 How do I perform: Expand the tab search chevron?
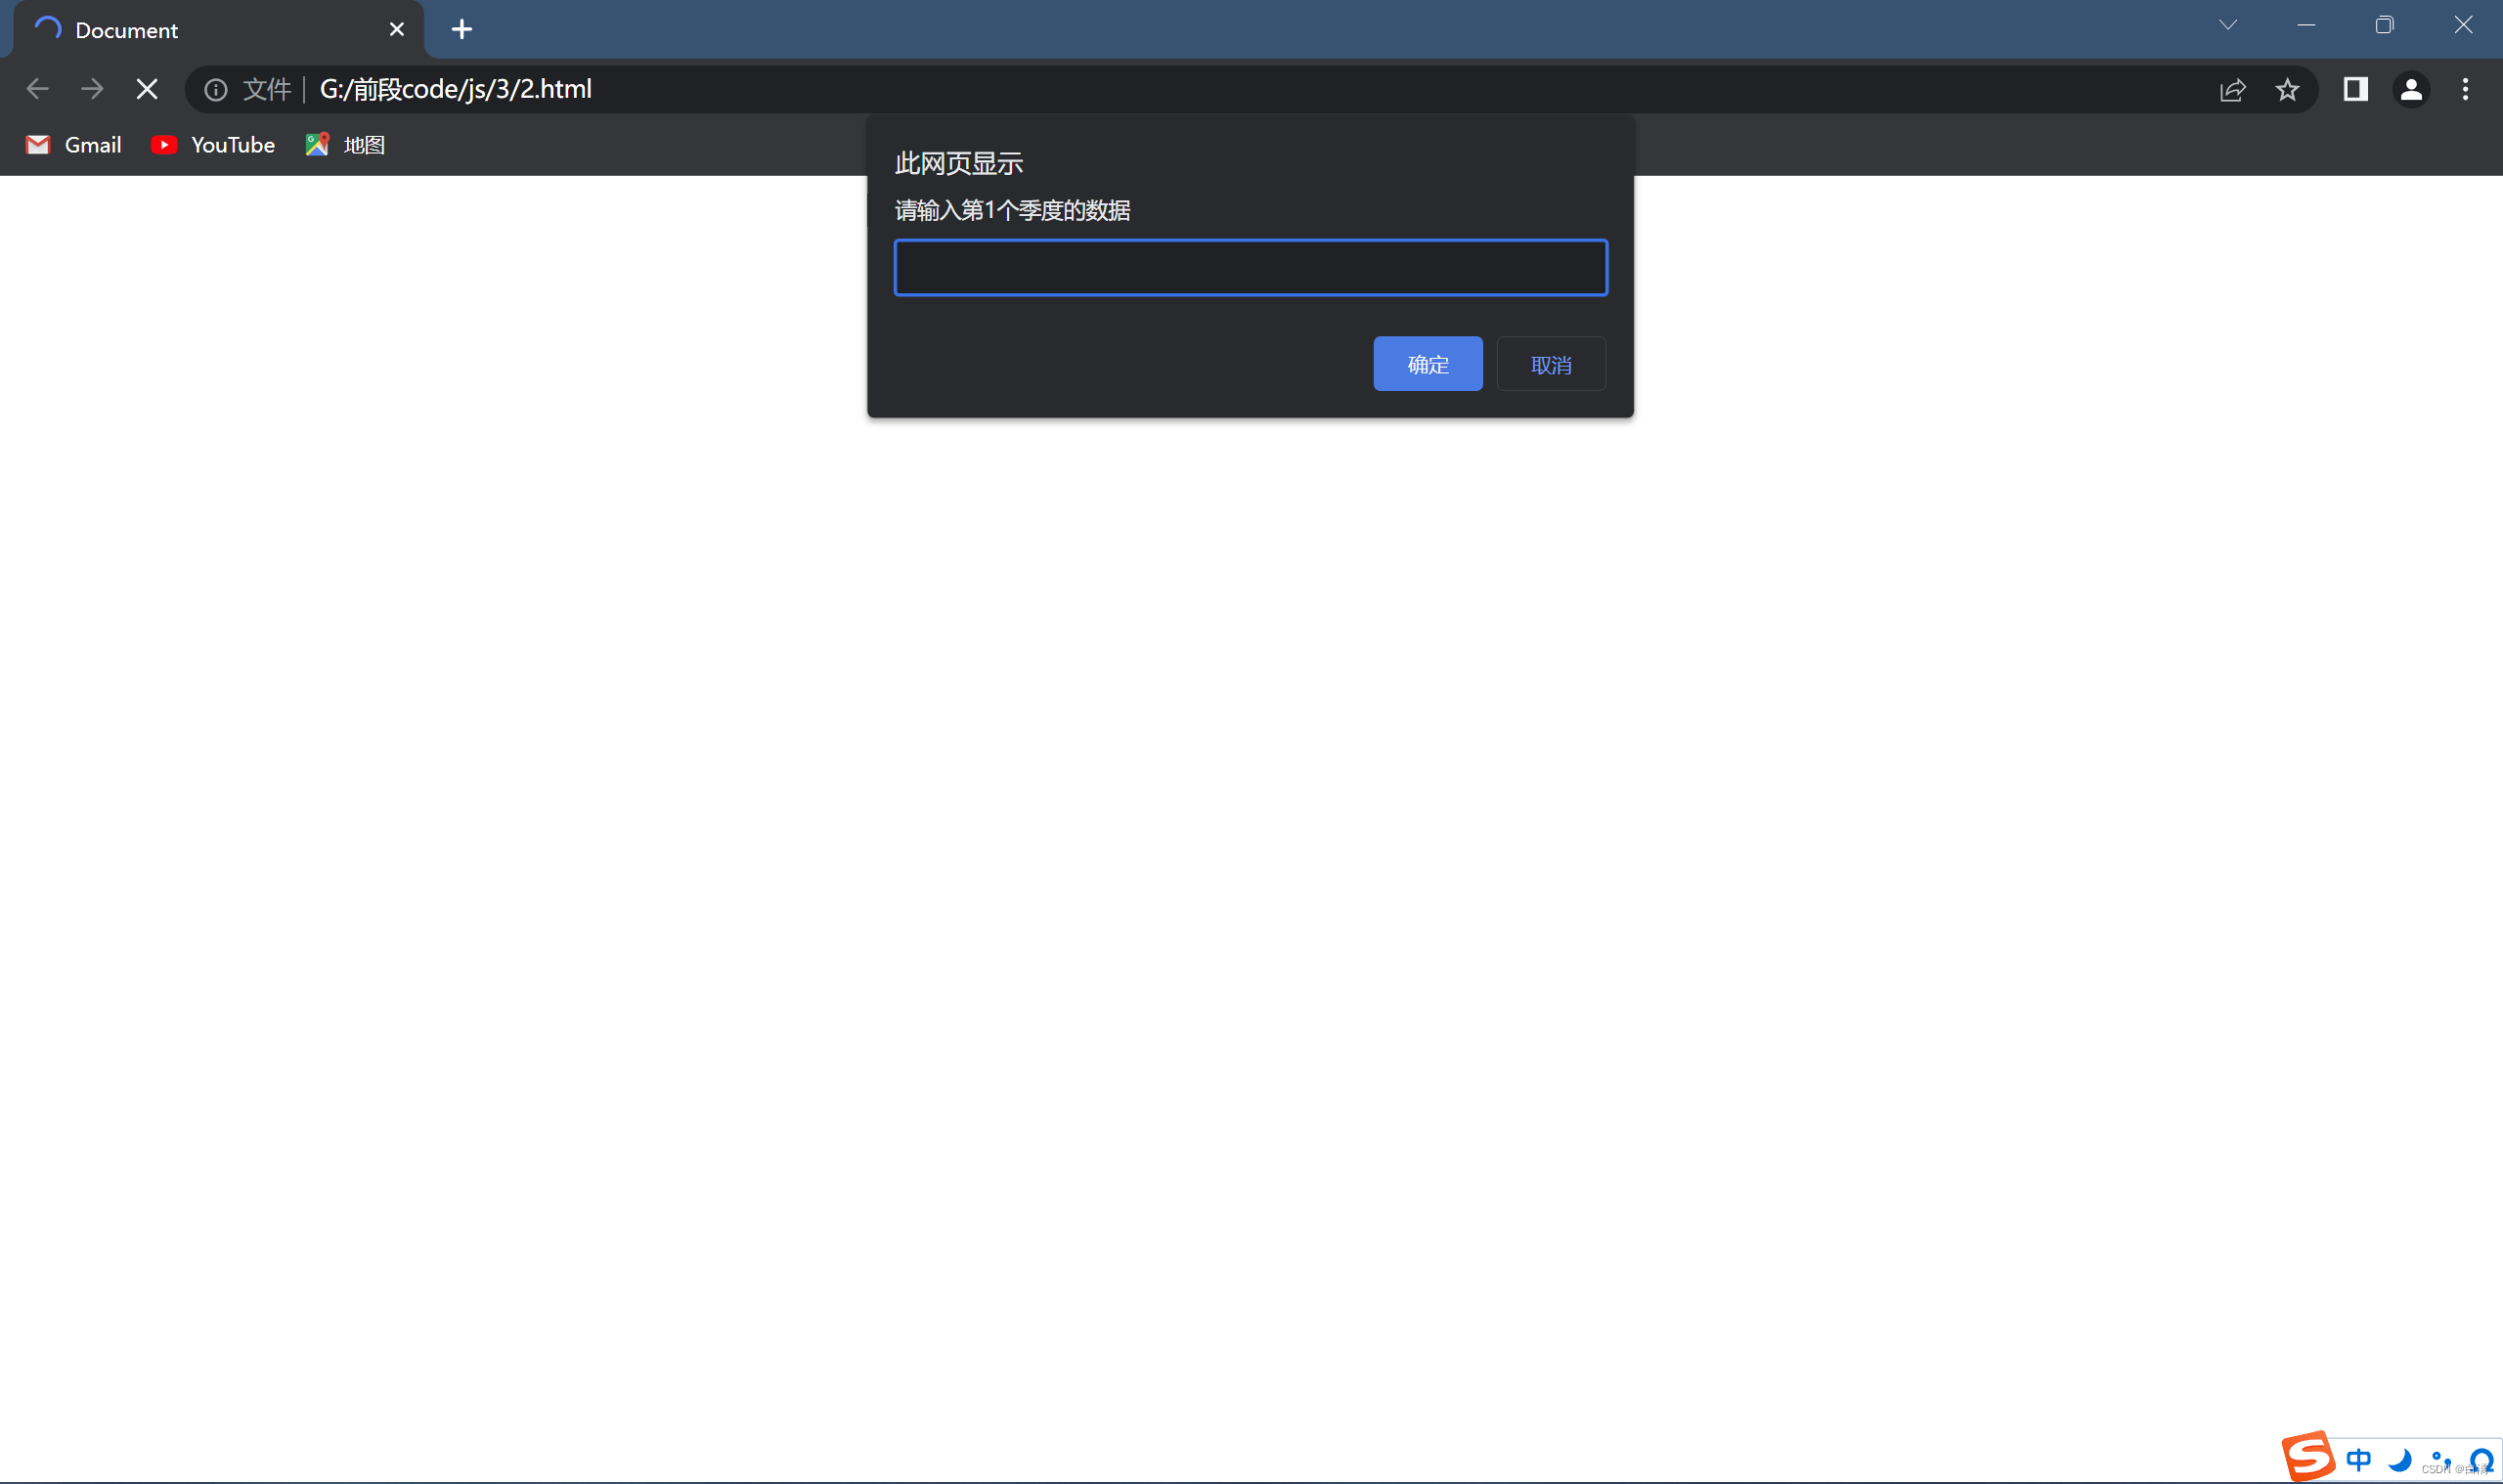coord(2227,26)
